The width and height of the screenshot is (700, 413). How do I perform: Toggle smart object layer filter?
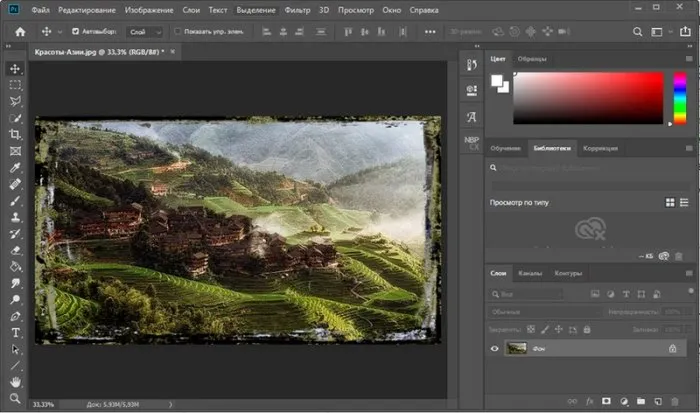656,294
